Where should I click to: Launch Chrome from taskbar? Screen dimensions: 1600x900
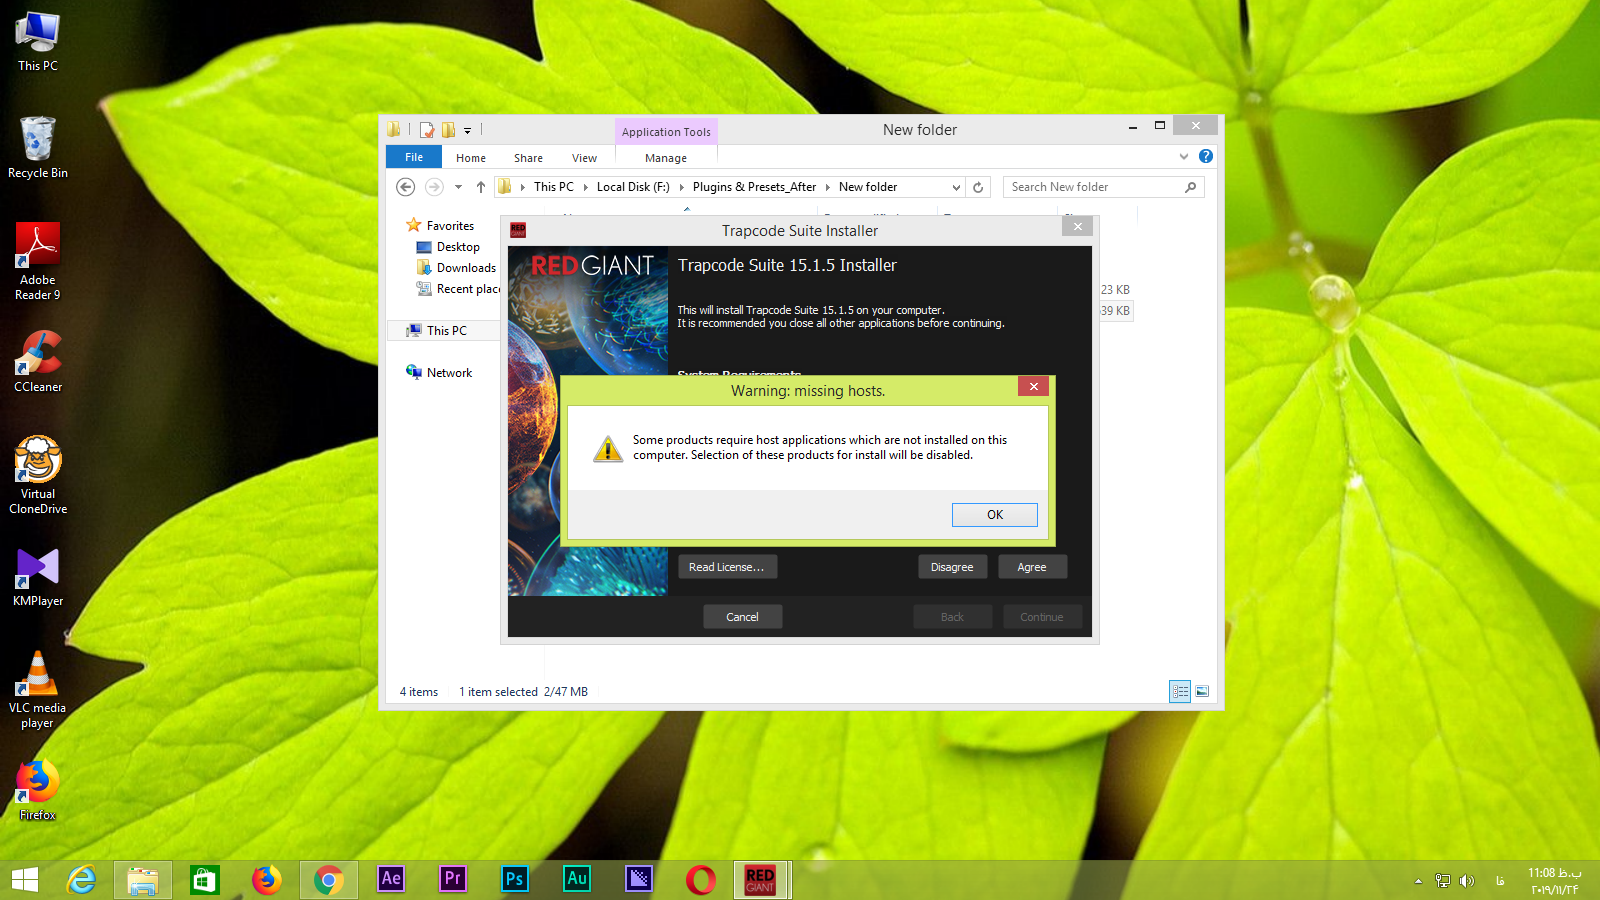tap(329, 880)
